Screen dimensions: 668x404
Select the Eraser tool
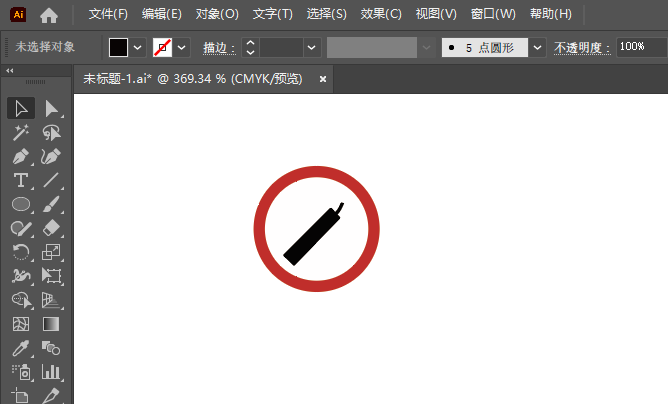(52, 228)
